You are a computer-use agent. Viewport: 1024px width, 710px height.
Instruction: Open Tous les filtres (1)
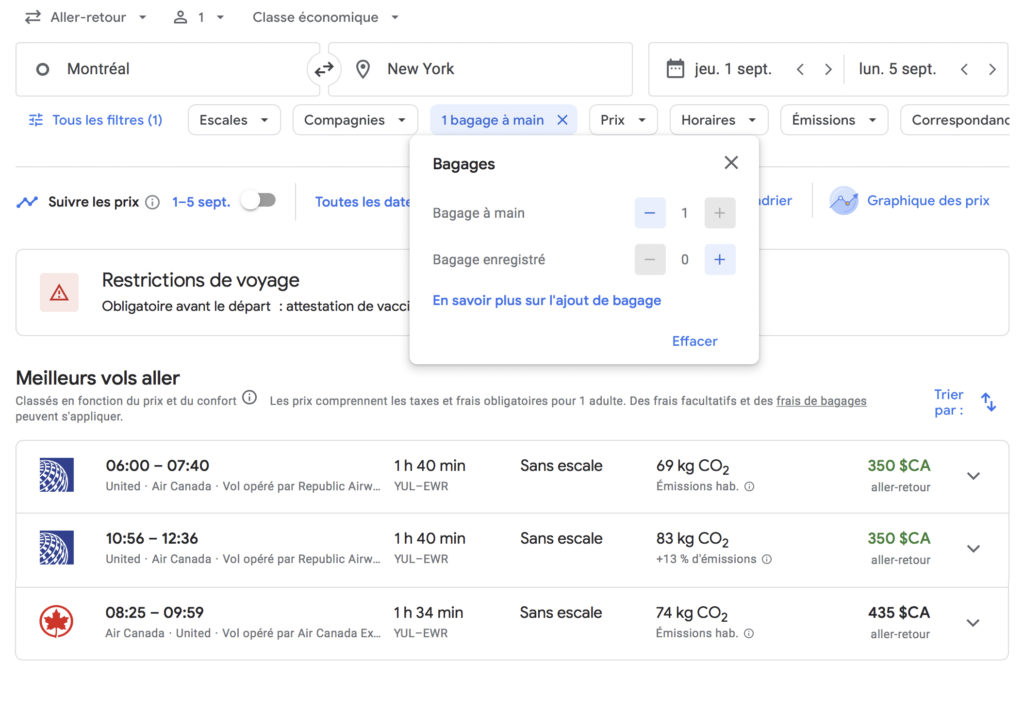click(96, 120)
